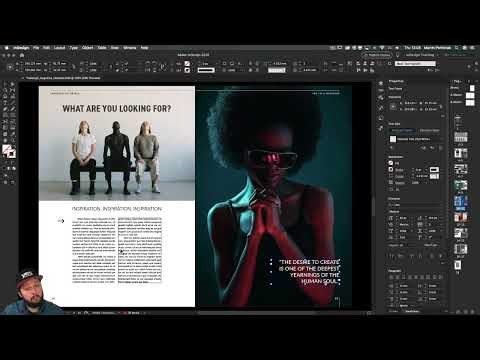This screenshot has width=480, height=360.
Task: Click the open document tab
Action: tap(62, 78)
